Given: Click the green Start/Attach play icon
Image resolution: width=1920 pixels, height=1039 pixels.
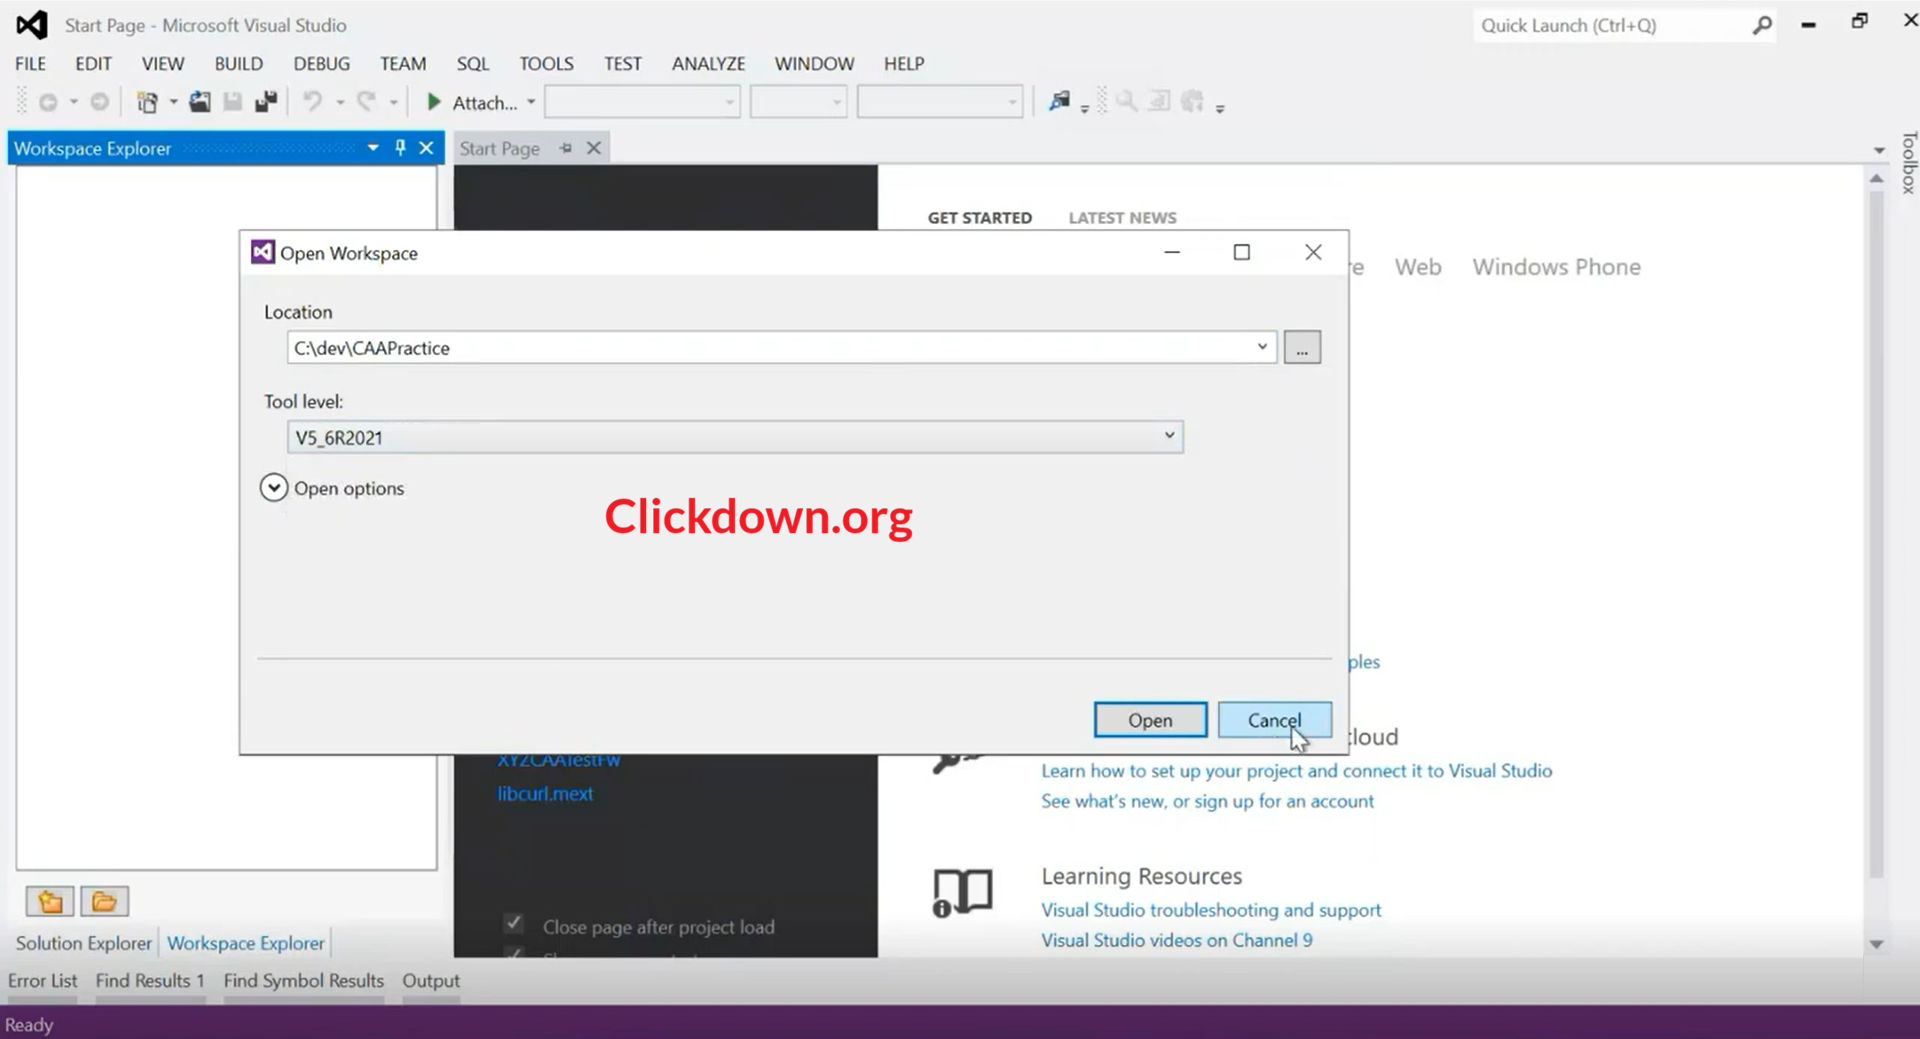Looking at the screenshot, I should pyautogui.click(x=434, y=102).
